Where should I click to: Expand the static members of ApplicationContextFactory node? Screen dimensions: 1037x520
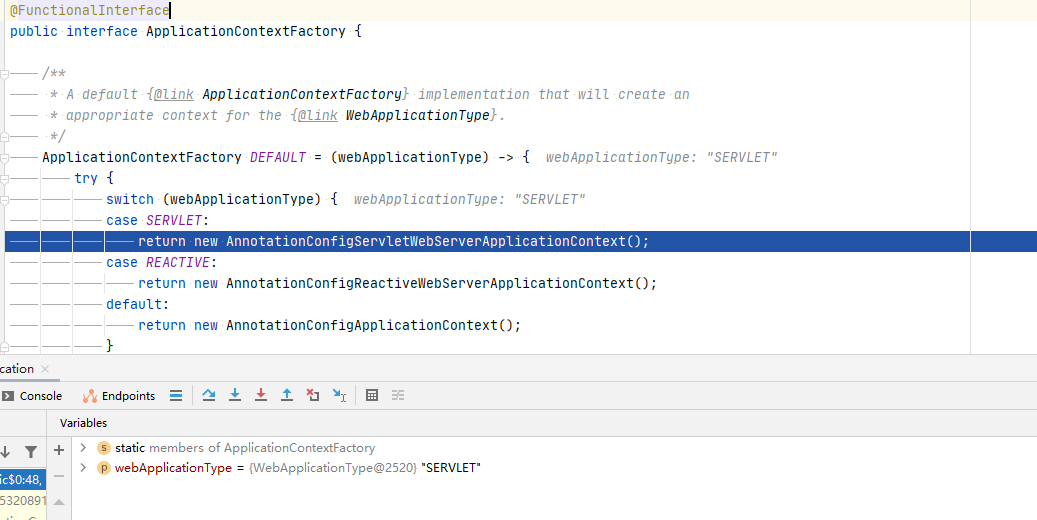point(83,448)
